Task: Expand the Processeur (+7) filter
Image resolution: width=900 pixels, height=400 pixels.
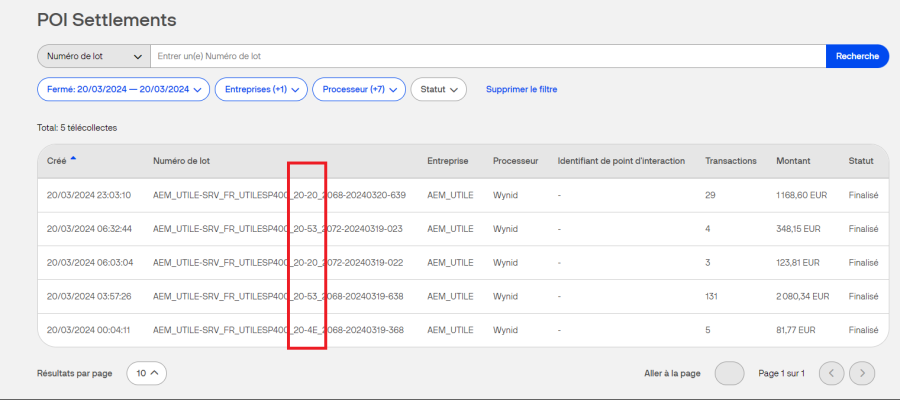Action: 358,89
